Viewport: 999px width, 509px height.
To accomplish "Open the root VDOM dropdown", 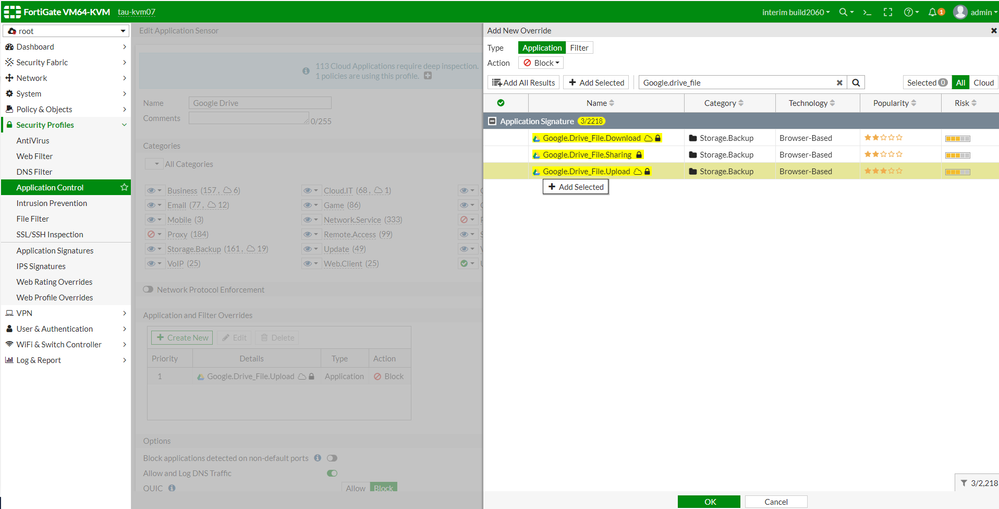I will [x=66, y=31].
